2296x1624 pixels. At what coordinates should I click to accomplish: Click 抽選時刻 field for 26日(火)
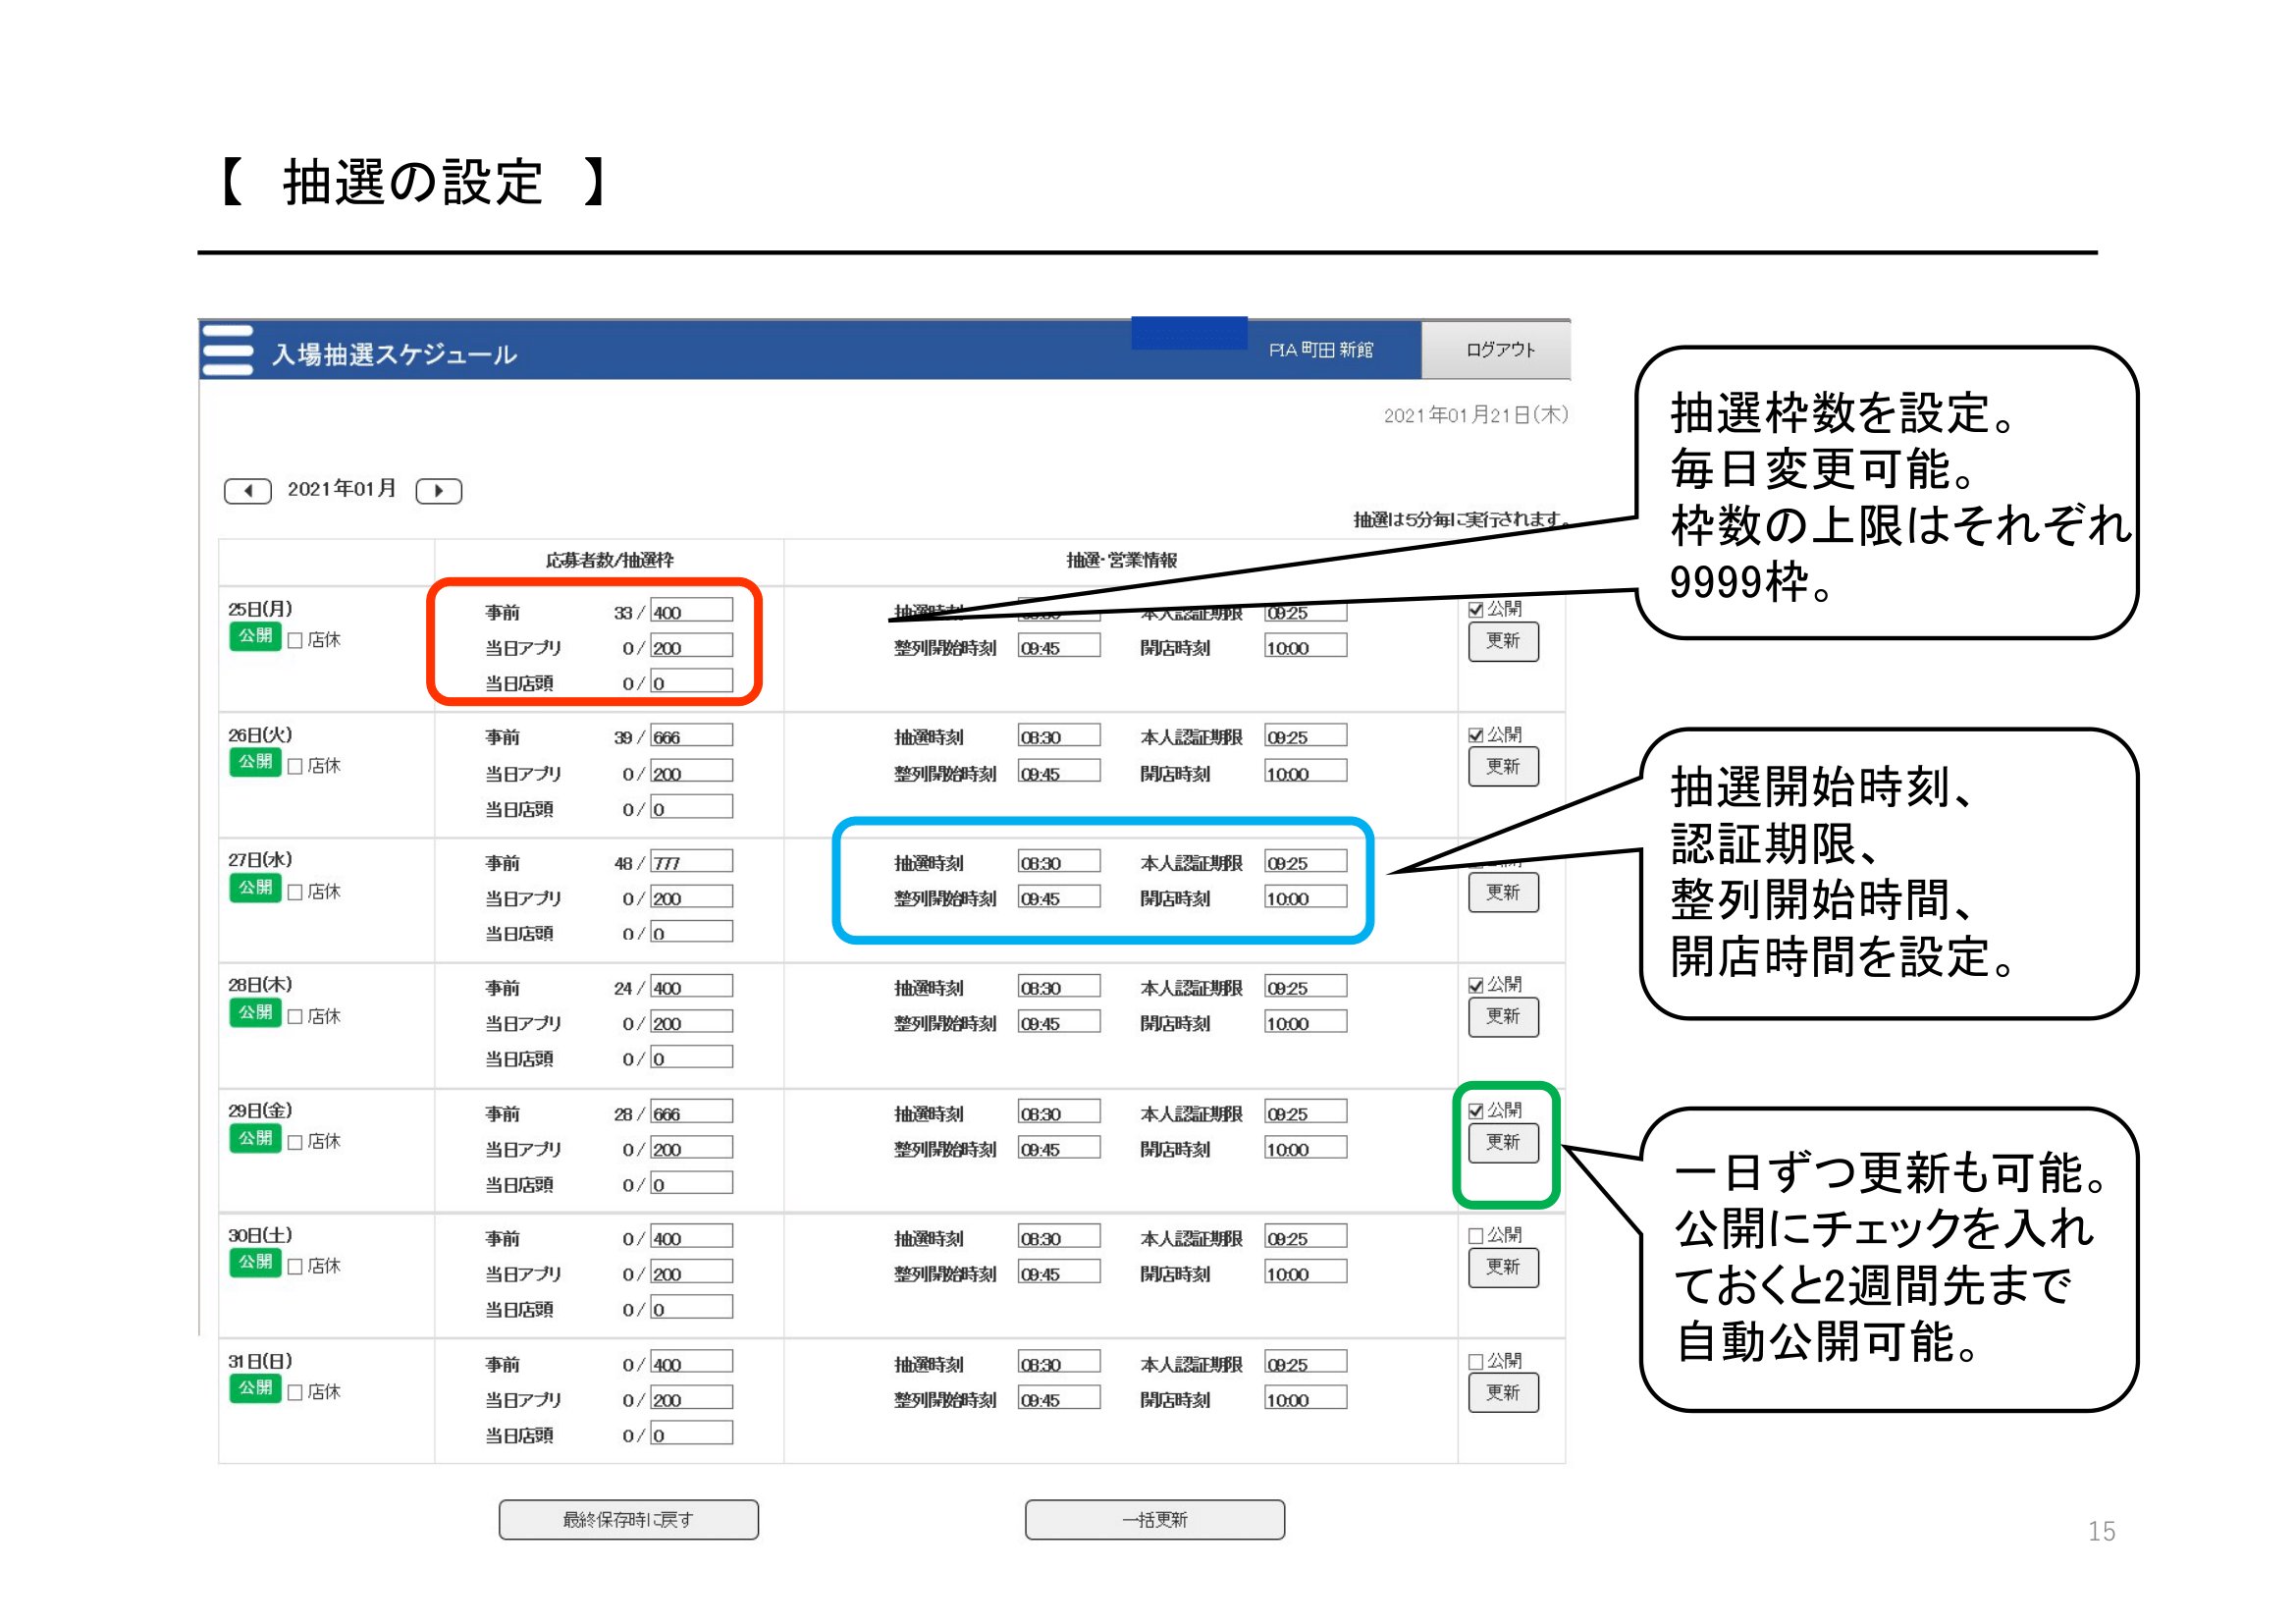tap(1059, 736)
